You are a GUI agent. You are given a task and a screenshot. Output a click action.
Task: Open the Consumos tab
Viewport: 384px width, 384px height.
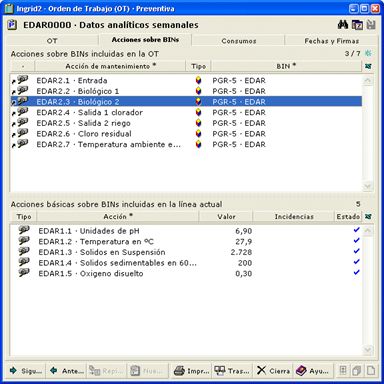pos(239,41)
